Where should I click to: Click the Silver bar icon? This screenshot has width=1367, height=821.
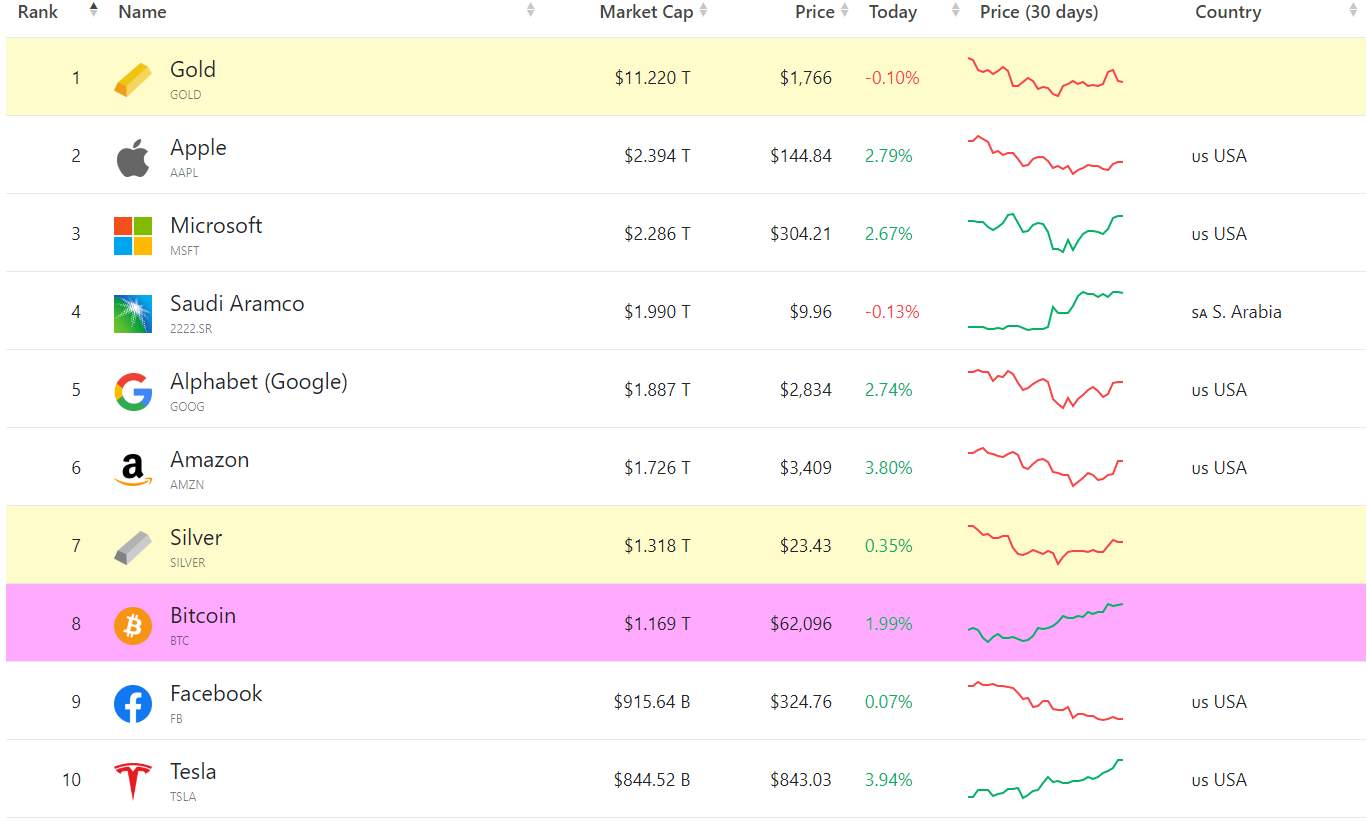[133, 548]
